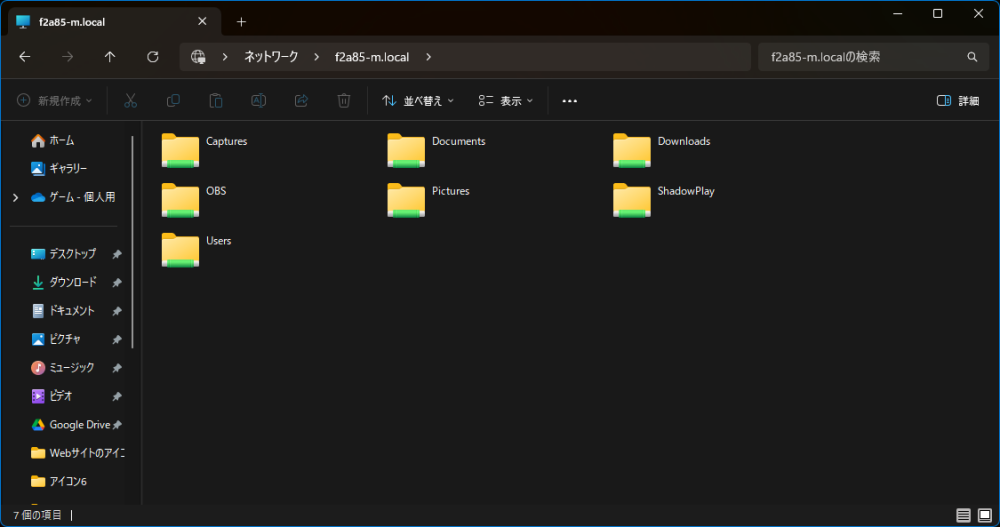Open the 並べ替え sort dropdown
Screen dimensions: 1000x527
(418, 101)
